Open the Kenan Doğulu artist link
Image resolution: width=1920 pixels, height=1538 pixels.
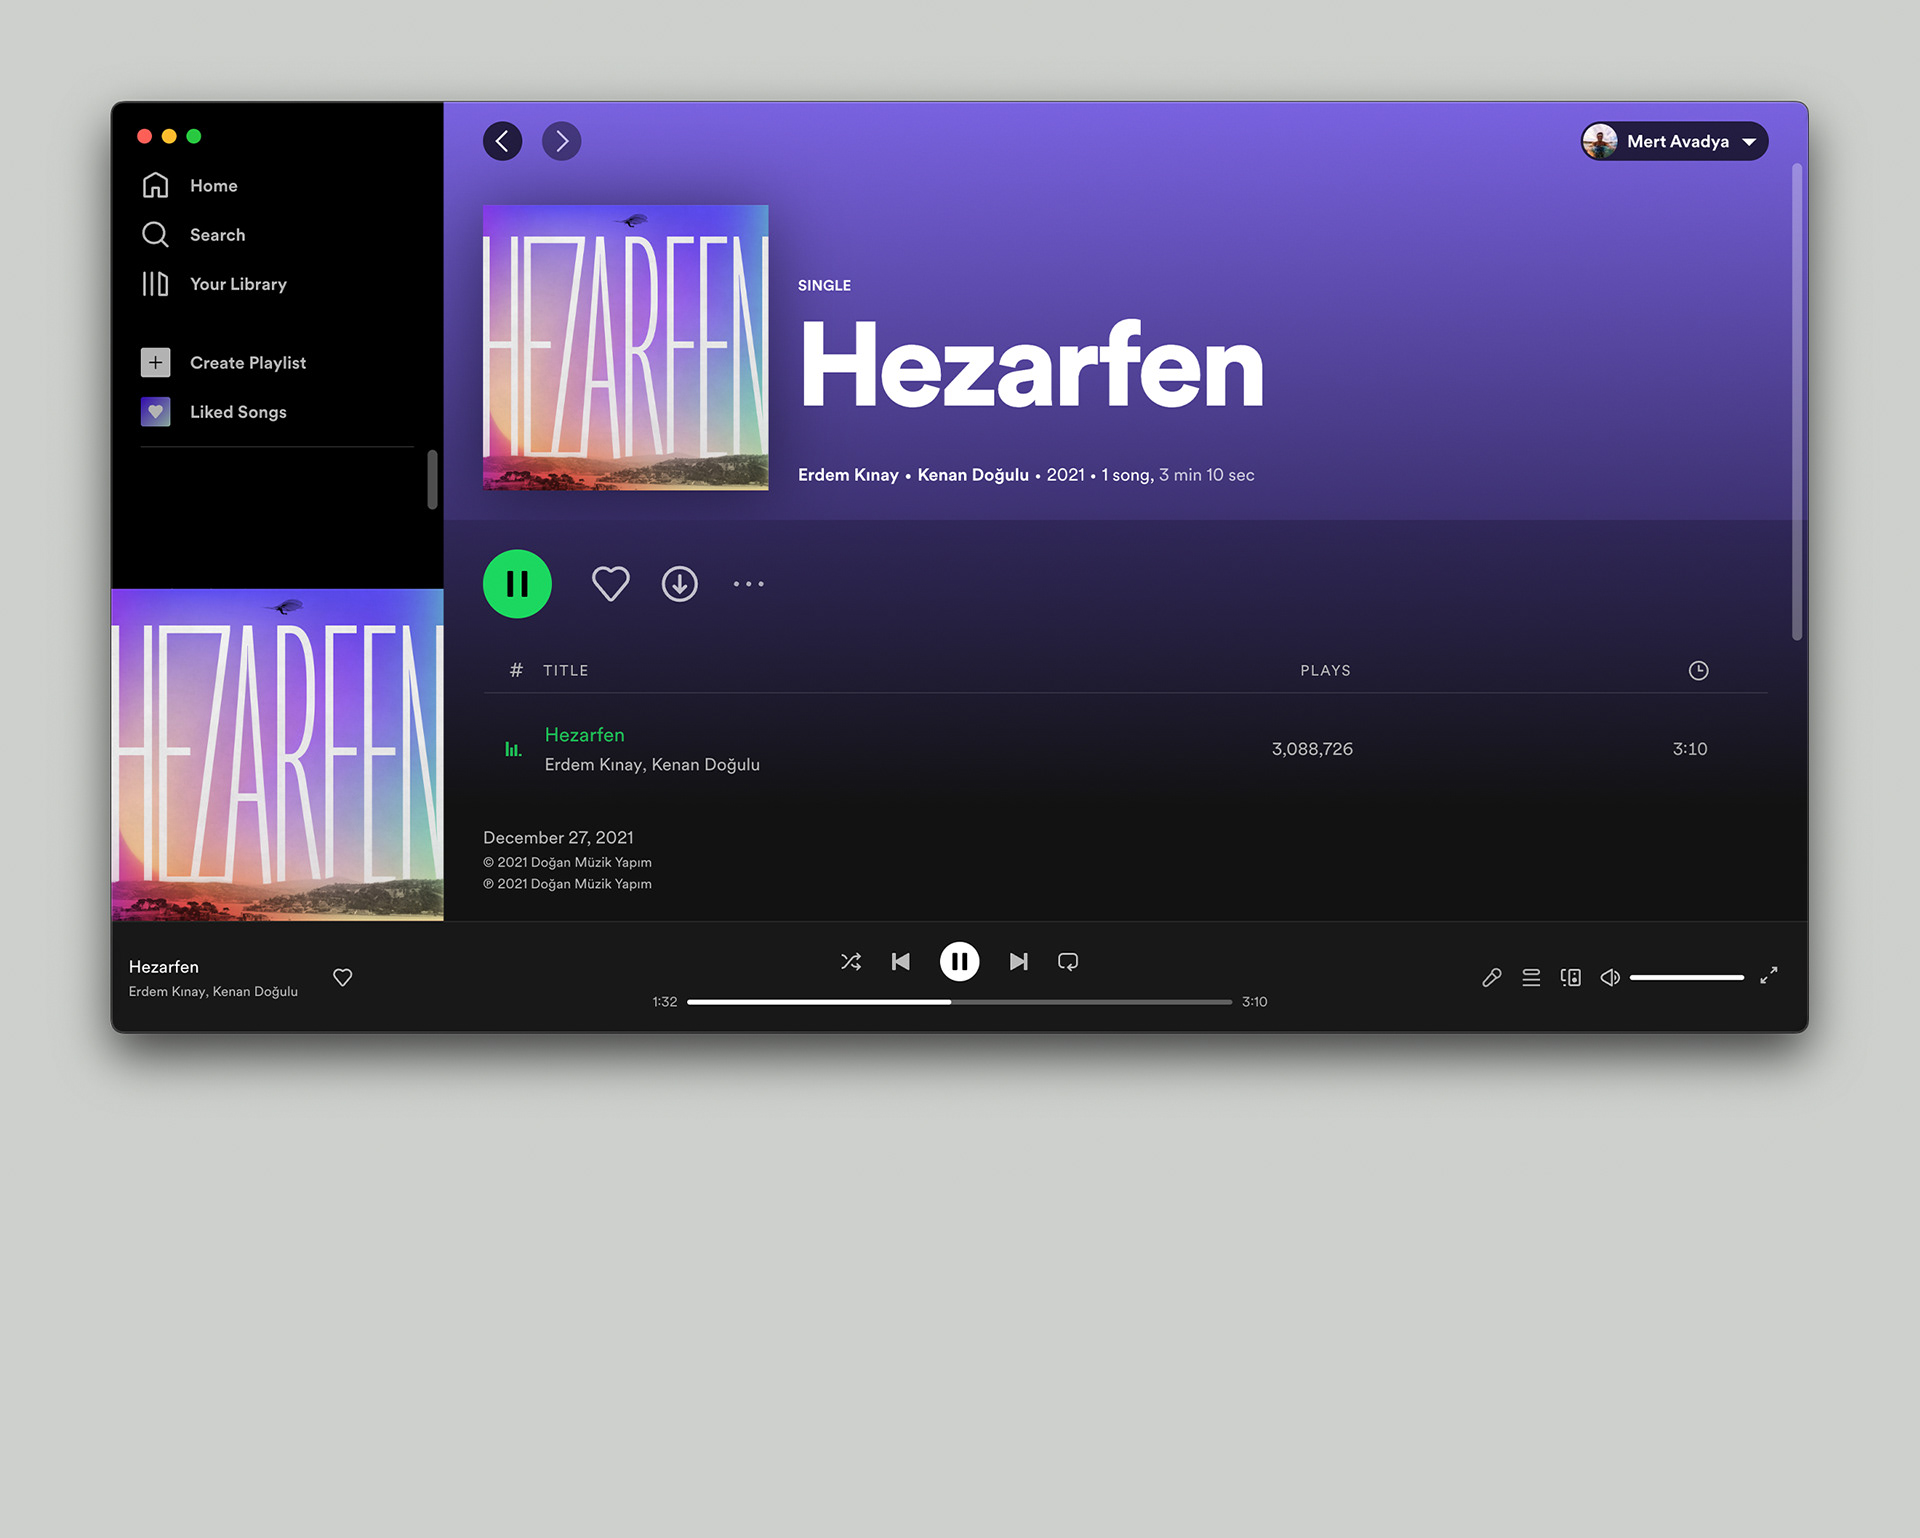(x=972, y=475)
